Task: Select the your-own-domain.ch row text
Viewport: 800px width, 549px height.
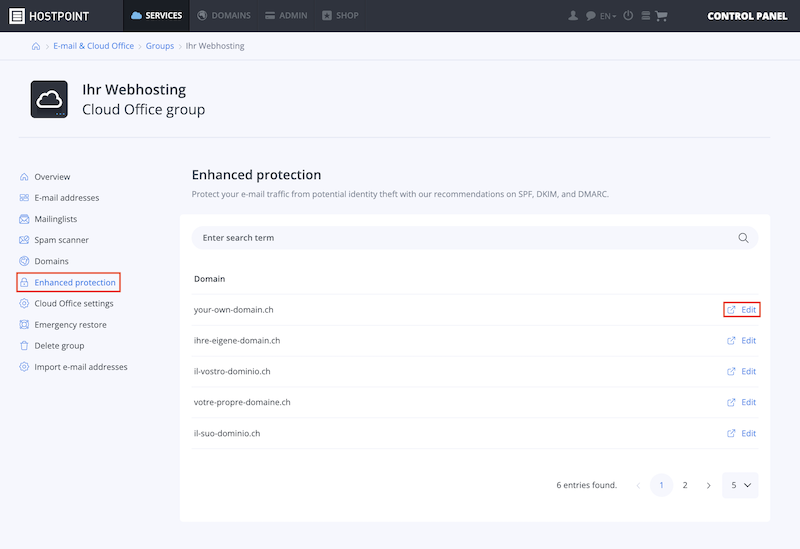Action: click(234, 310)
